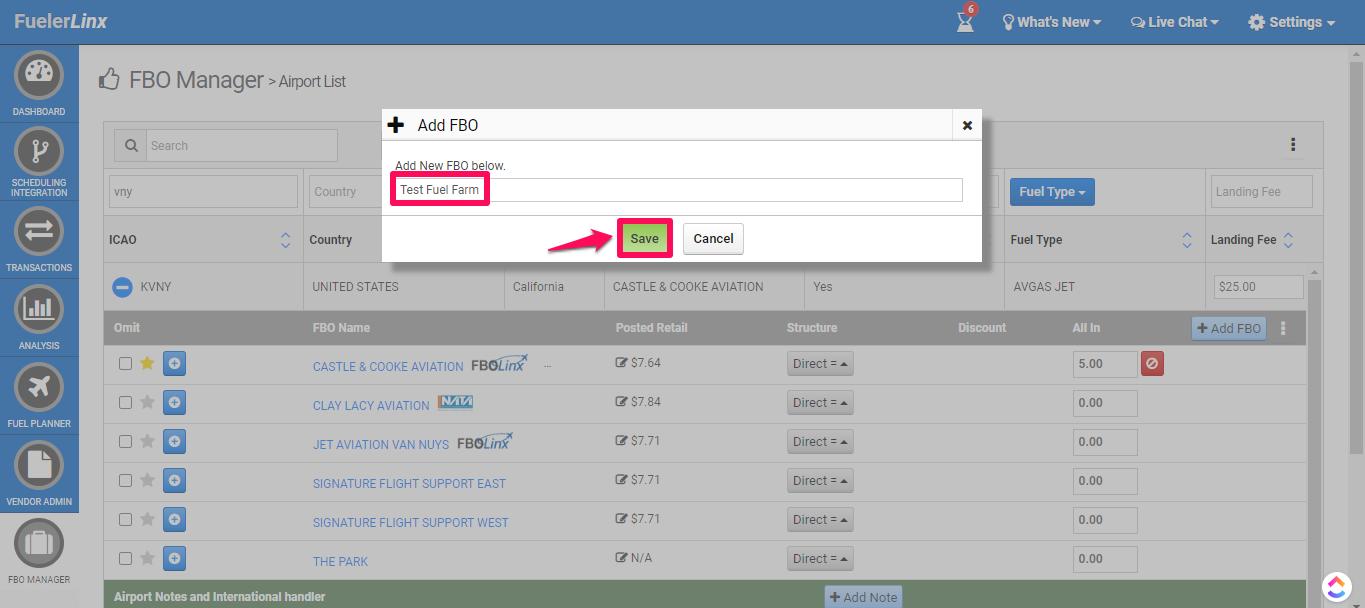Close the Add FBO dialog

point(967,125)
